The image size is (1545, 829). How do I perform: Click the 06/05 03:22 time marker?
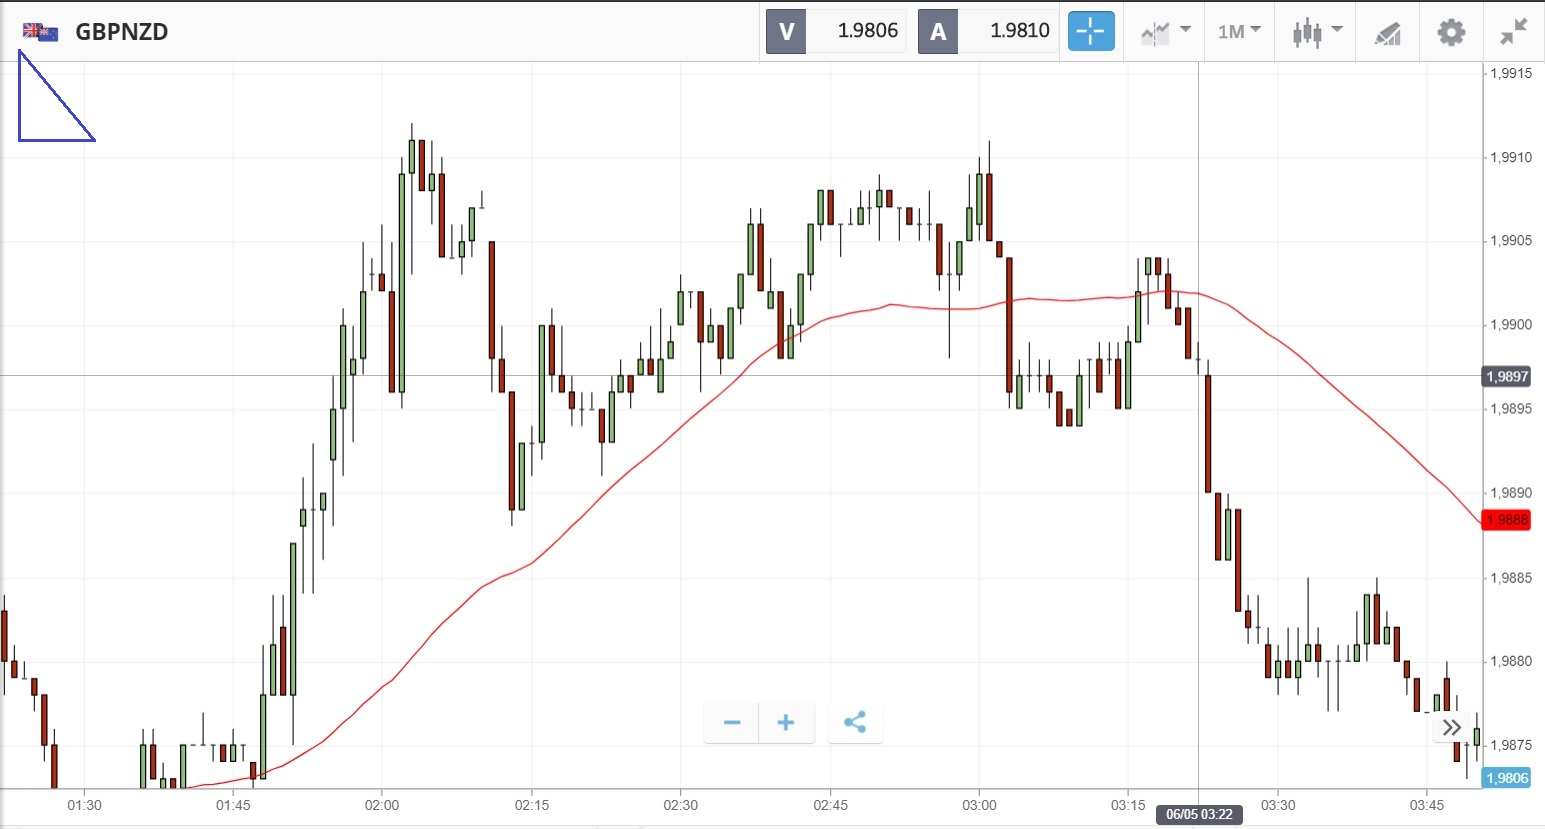coord(1199,814)
